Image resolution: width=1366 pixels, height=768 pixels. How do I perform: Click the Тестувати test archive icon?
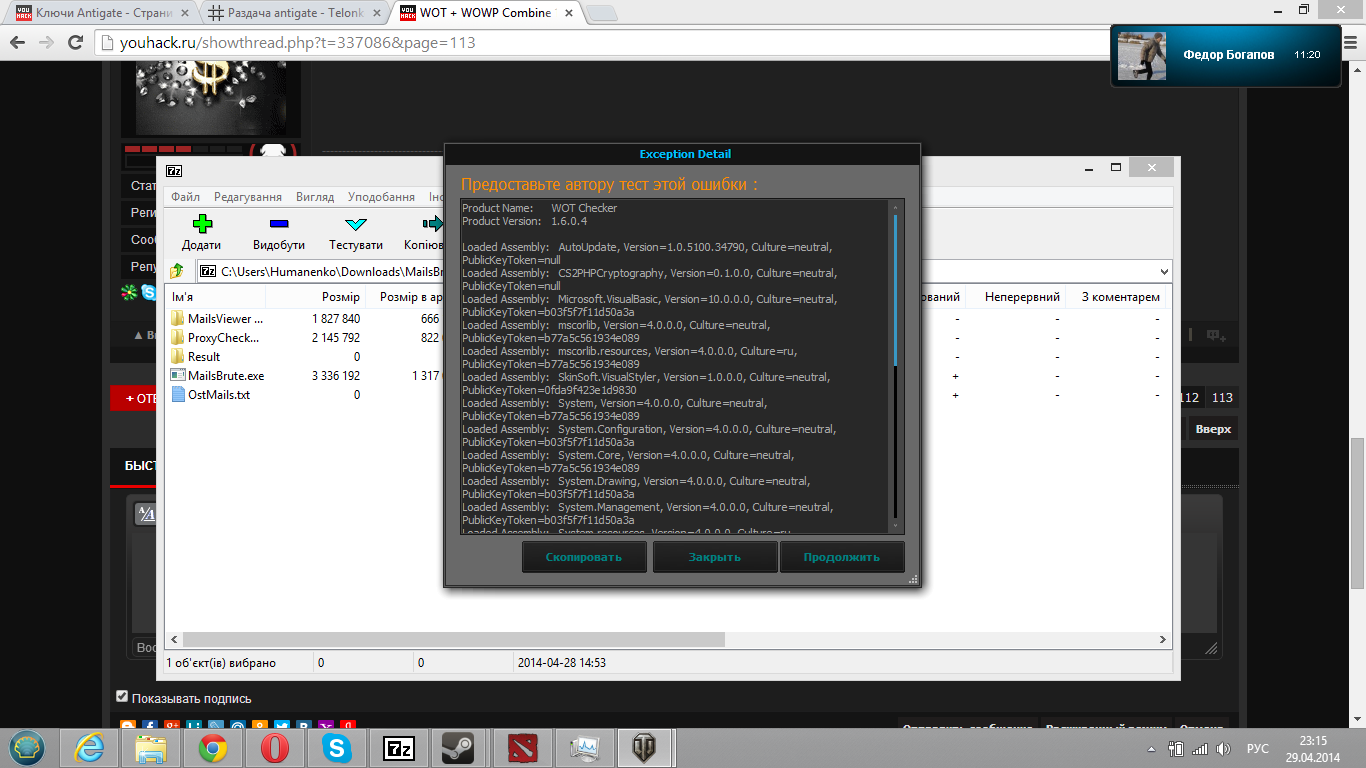[x=356, y=225]
